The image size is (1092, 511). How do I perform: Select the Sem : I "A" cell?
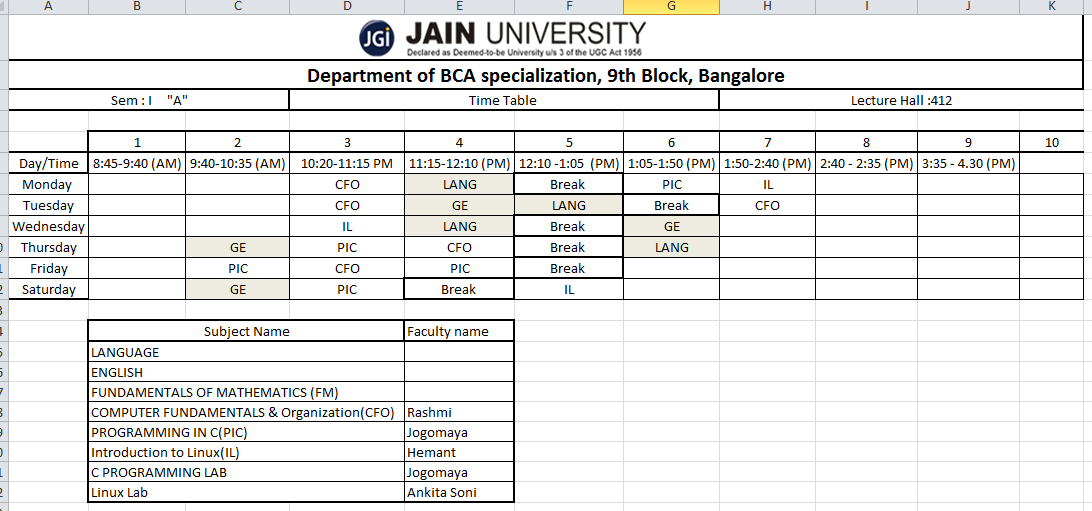pyautogui.click(x=149, y=100)
